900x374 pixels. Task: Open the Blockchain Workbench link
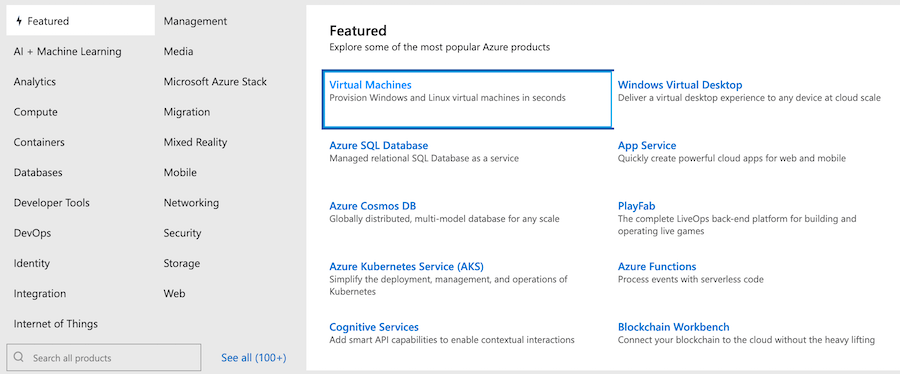(x=674, y=327)
